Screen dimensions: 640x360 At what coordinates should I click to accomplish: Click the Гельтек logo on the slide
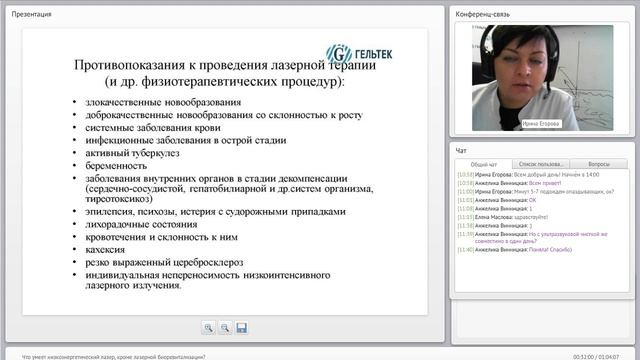coord(359,53)
